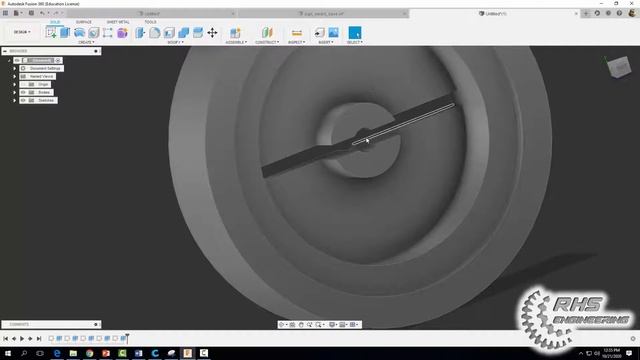Open the Modify dropdown menu
Image resolution: width=640 pixels, height=360 pixels.
176,42
